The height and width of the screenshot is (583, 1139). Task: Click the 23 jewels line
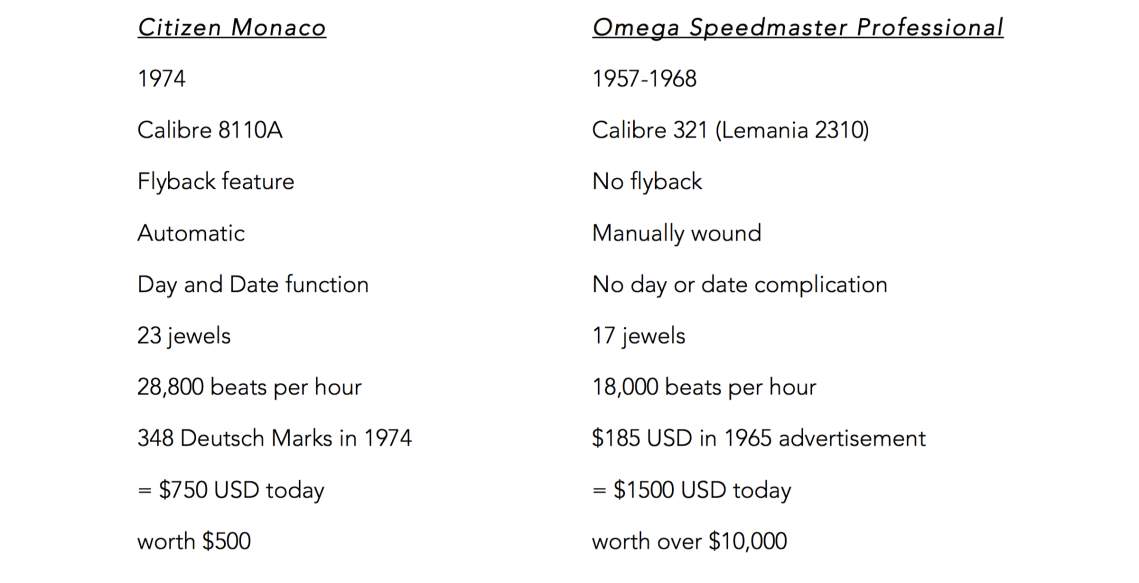184,336
